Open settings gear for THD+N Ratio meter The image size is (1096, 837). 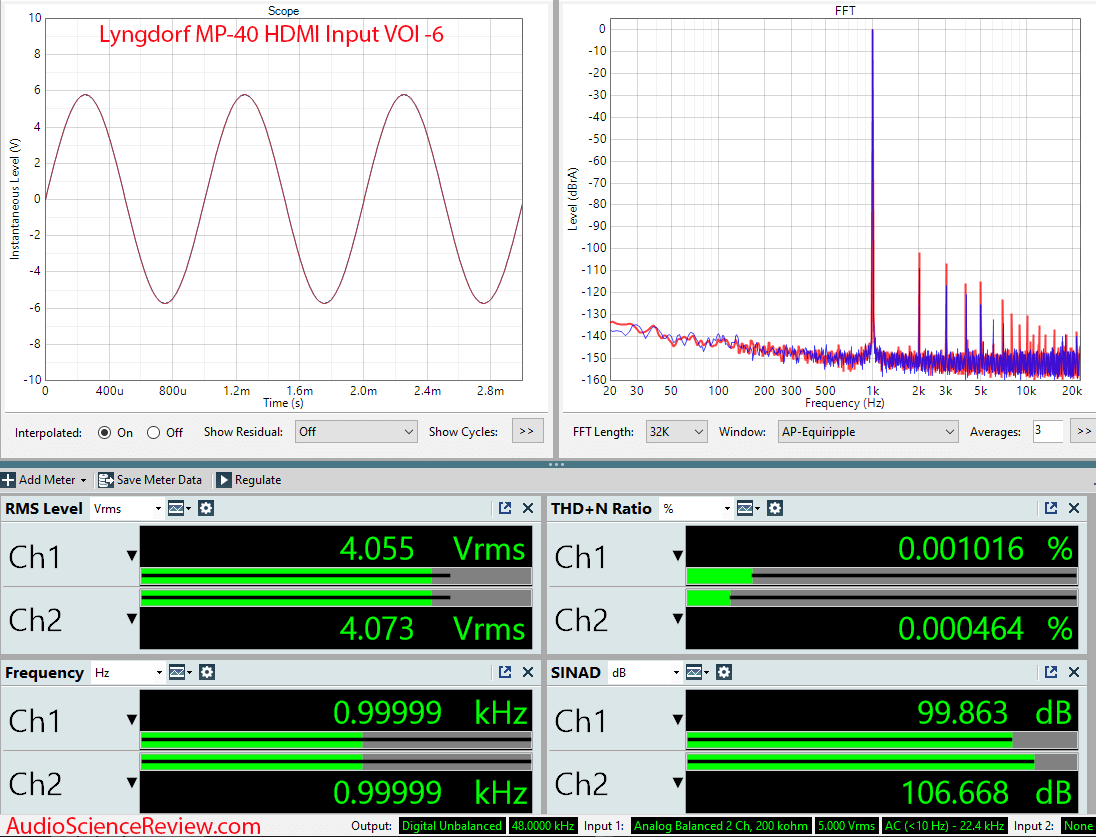tap(774, 508)
